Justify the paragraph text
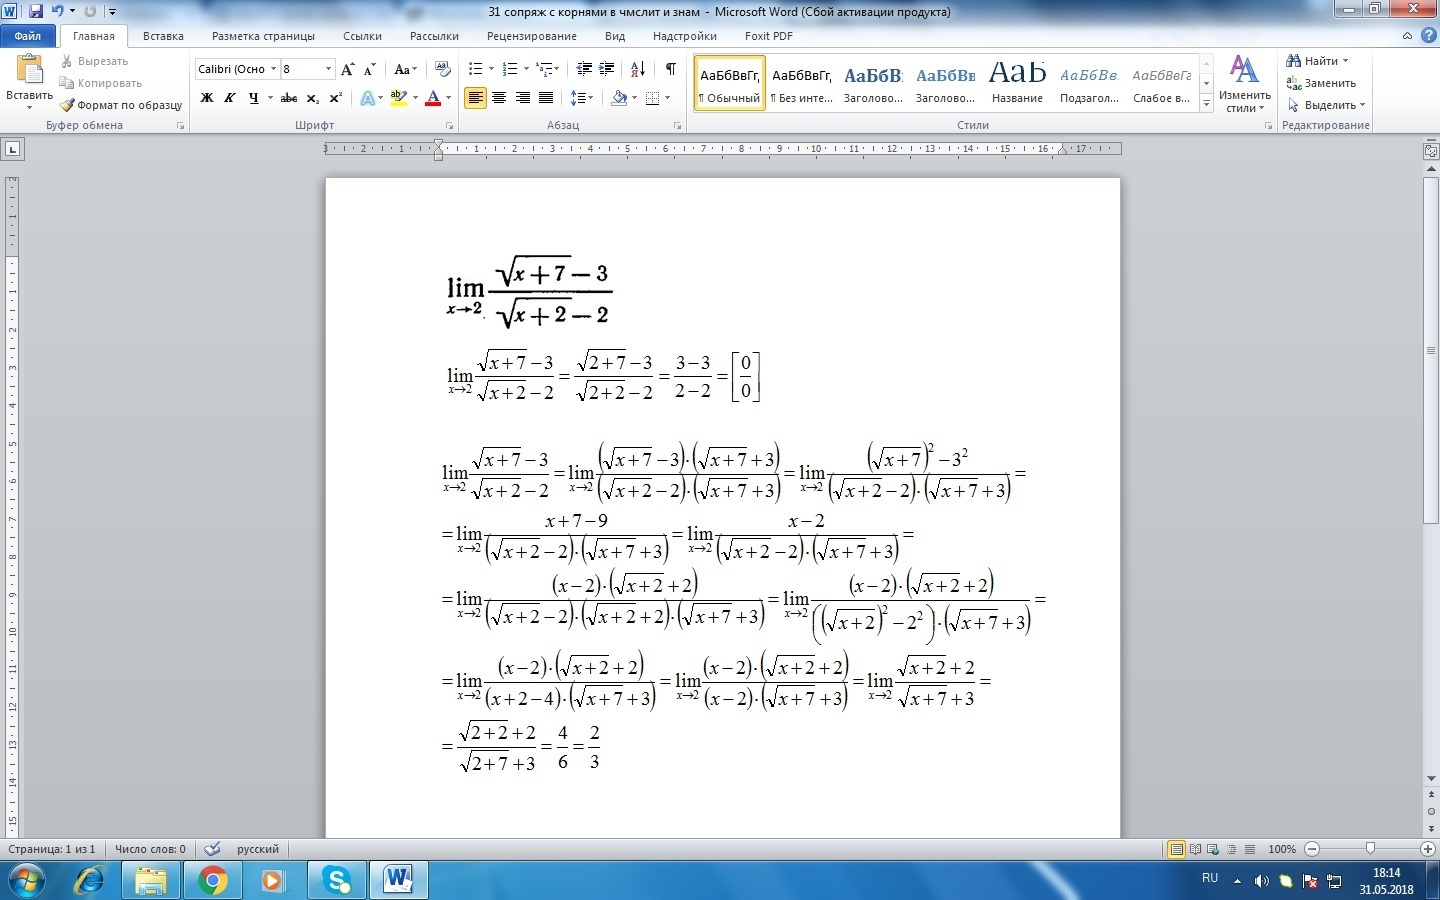Screen dimensions: 1440x900 [546, 98]
